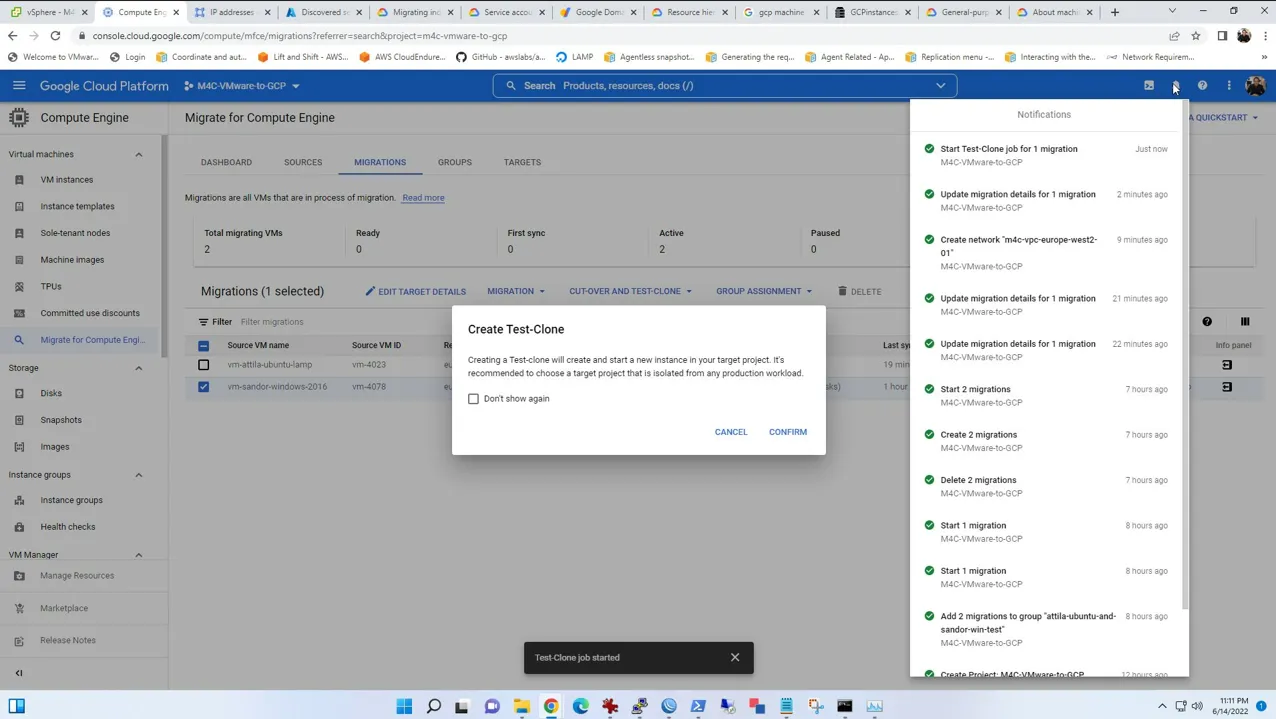The image size is (1276, 719).
Task: Open the header three-dot settings menu
Action: [x=1229, y=86]
